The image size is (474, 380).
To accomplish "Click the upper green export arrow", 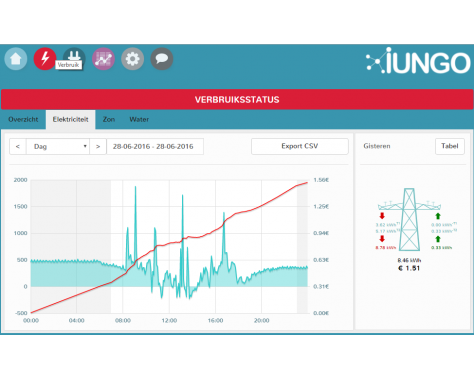I will tap(438, 216).
